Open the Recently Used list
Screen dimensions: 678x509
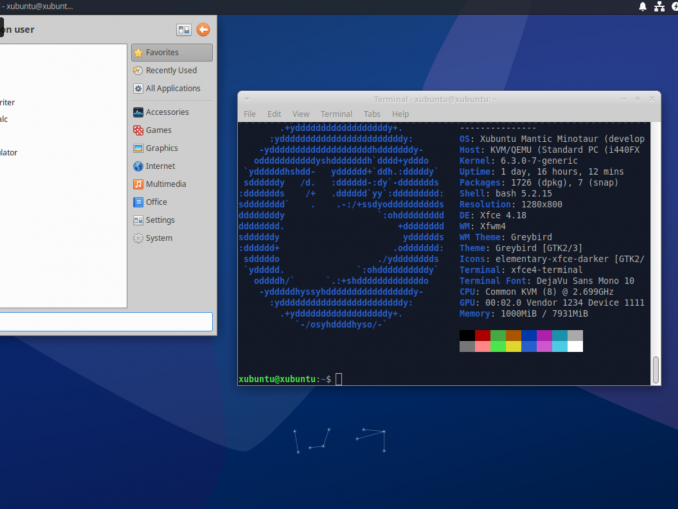(x=171, y=70)
